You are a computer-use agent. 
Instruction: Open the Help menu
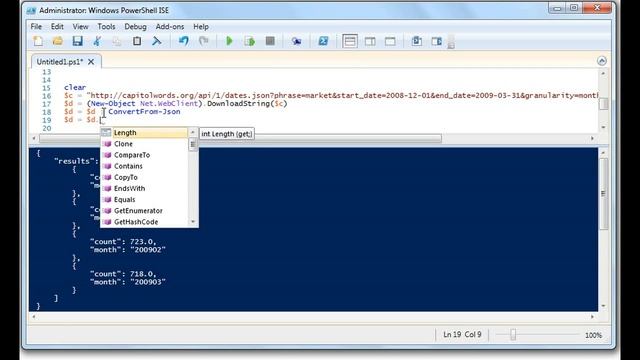click(201, 27)
